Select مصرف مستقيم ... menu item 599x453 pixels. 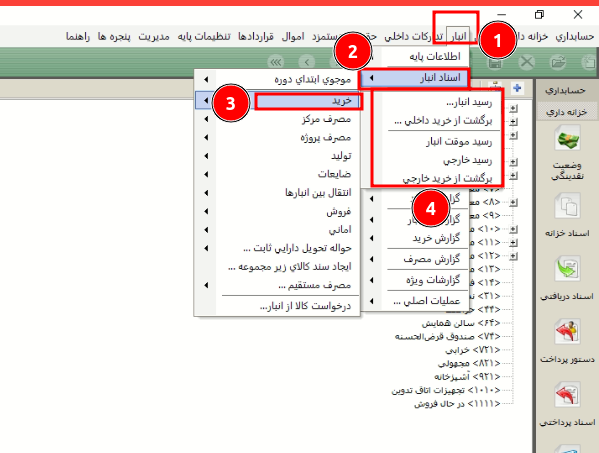pos(277,285)
